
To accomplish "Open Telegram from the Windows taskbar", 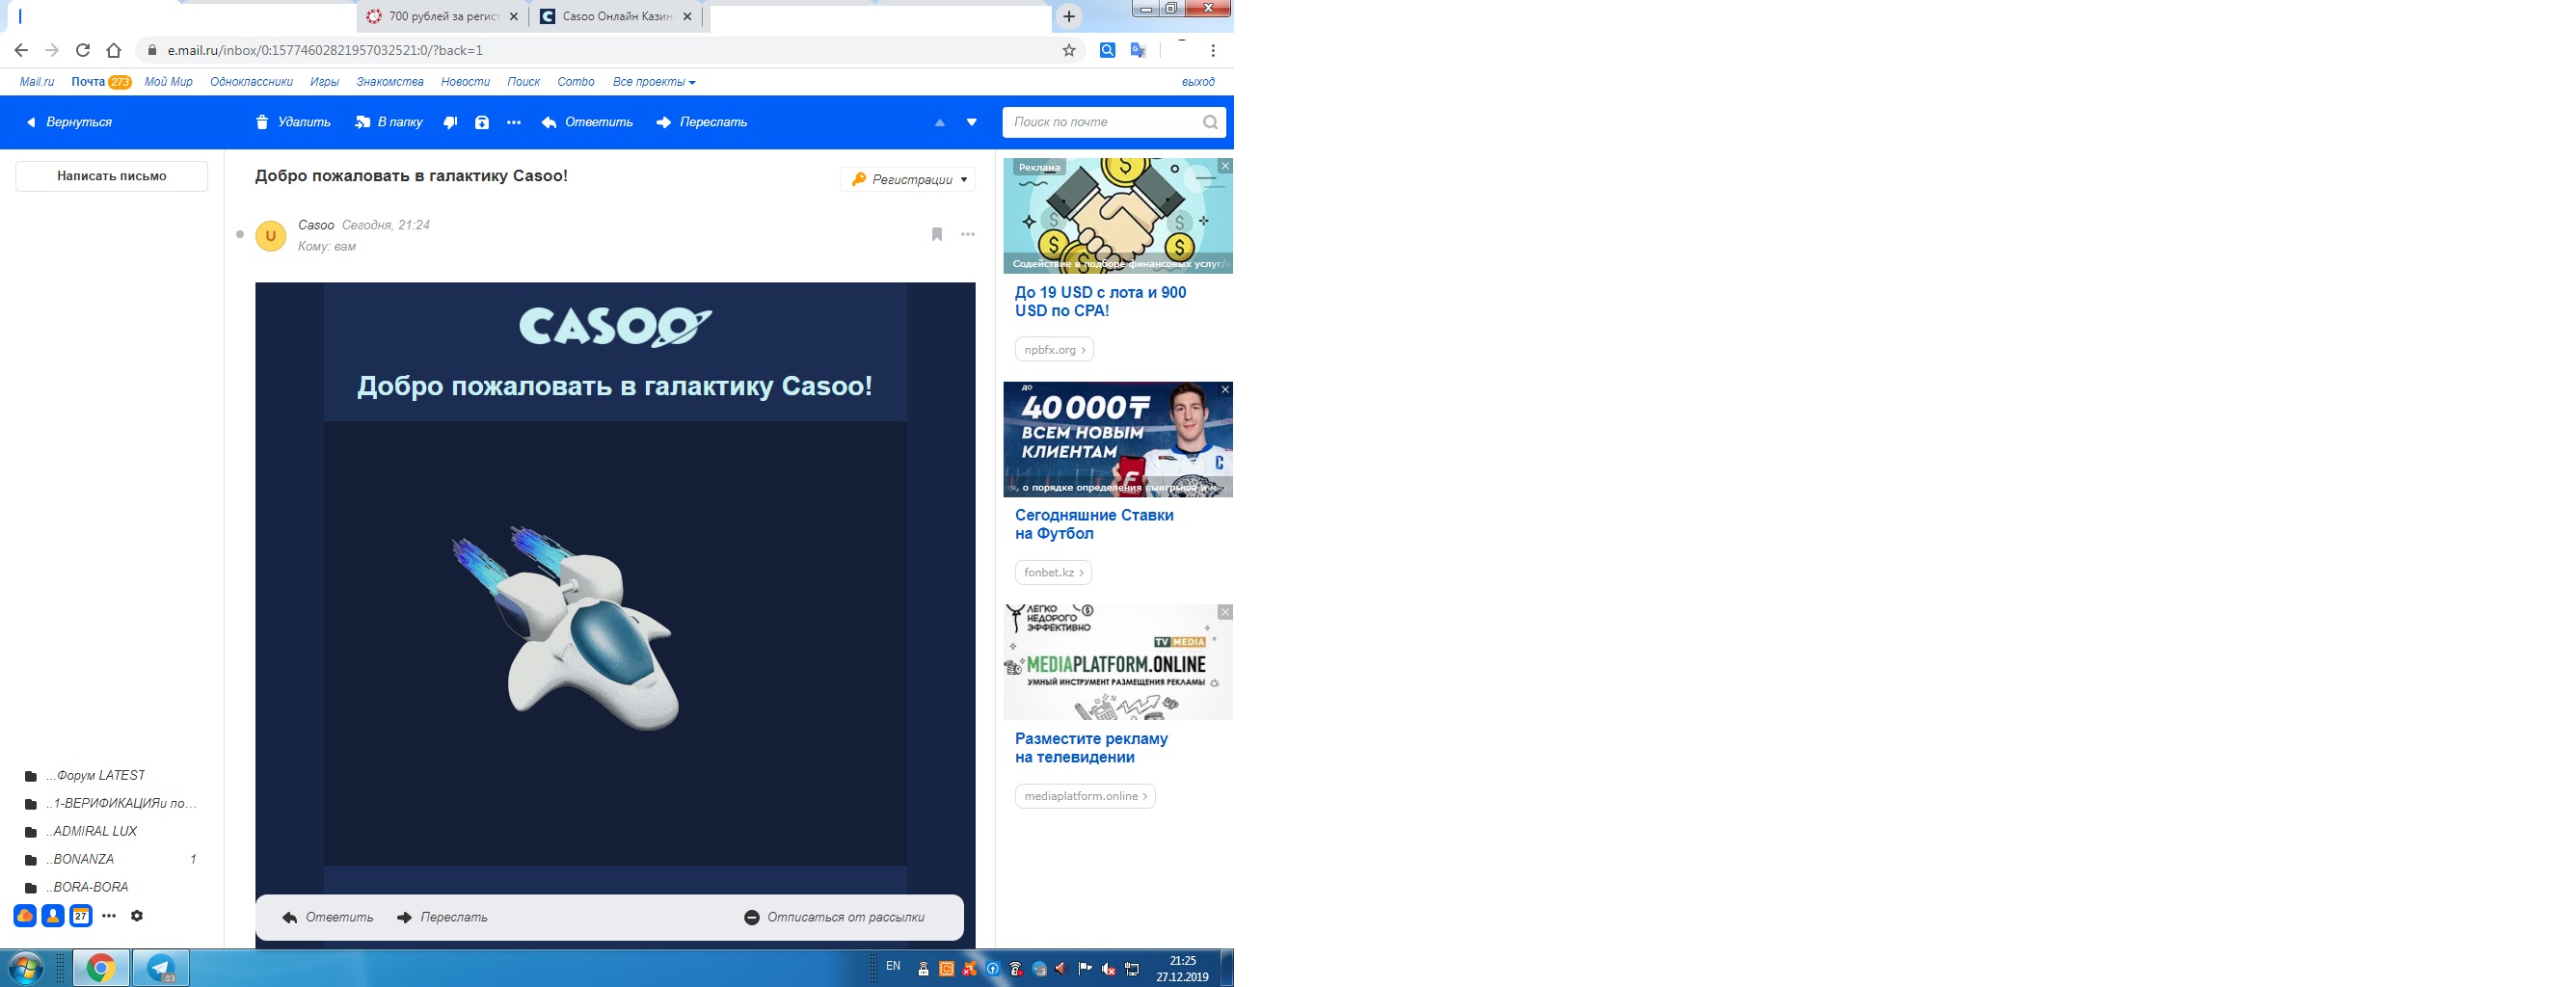I will click(161, 968).
